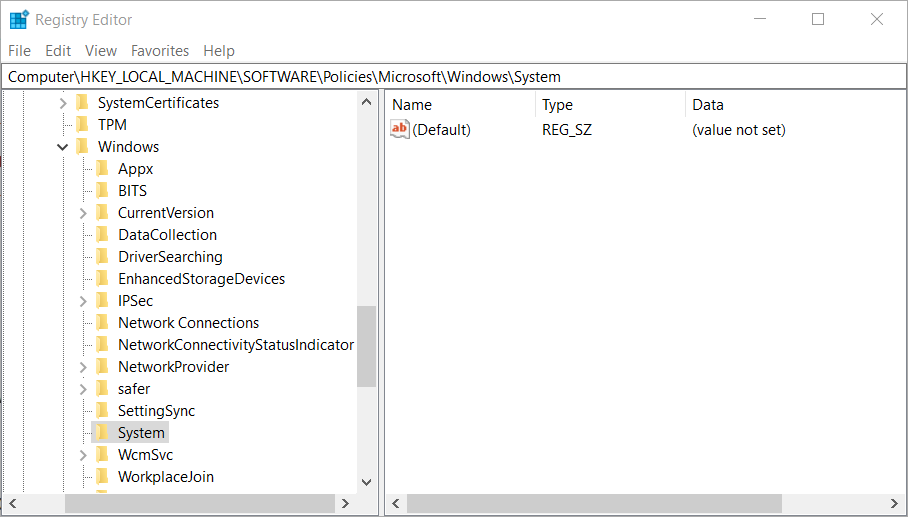Viewport: 908px width, 517px height.
Task: Select the DriverSearching key
Action: pyautogui.click(x=170, y=257)
